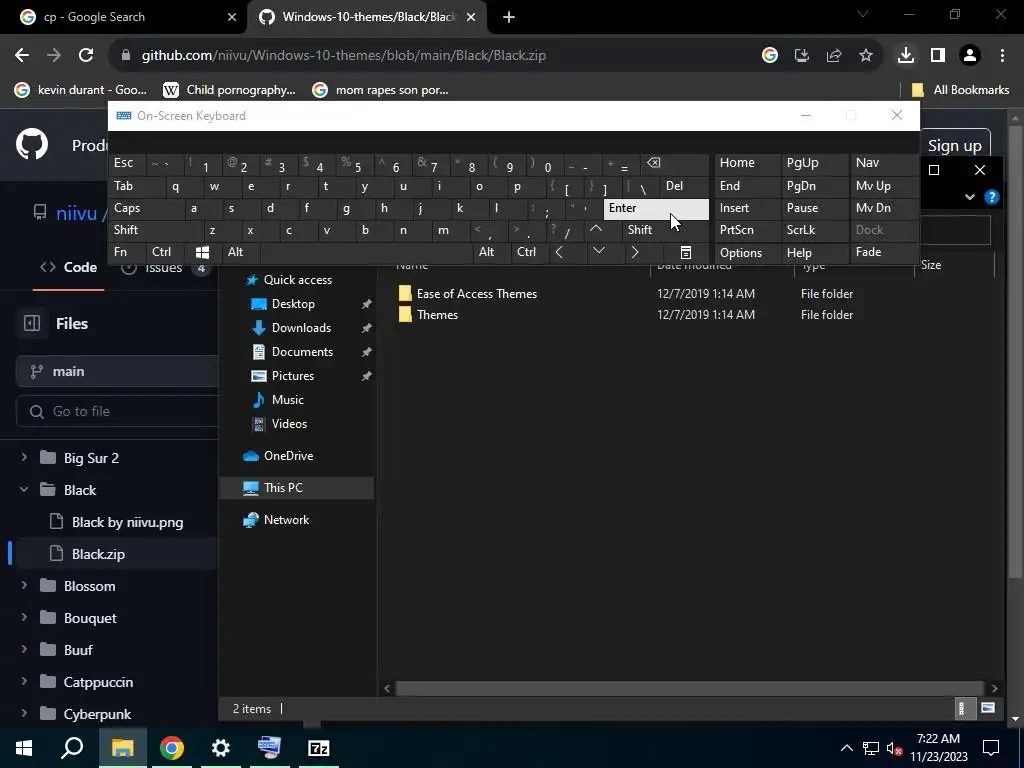Collapse GitHub file tree panel icon
This screenshot has width=1024, height=768.
click(x=32, y=323)
